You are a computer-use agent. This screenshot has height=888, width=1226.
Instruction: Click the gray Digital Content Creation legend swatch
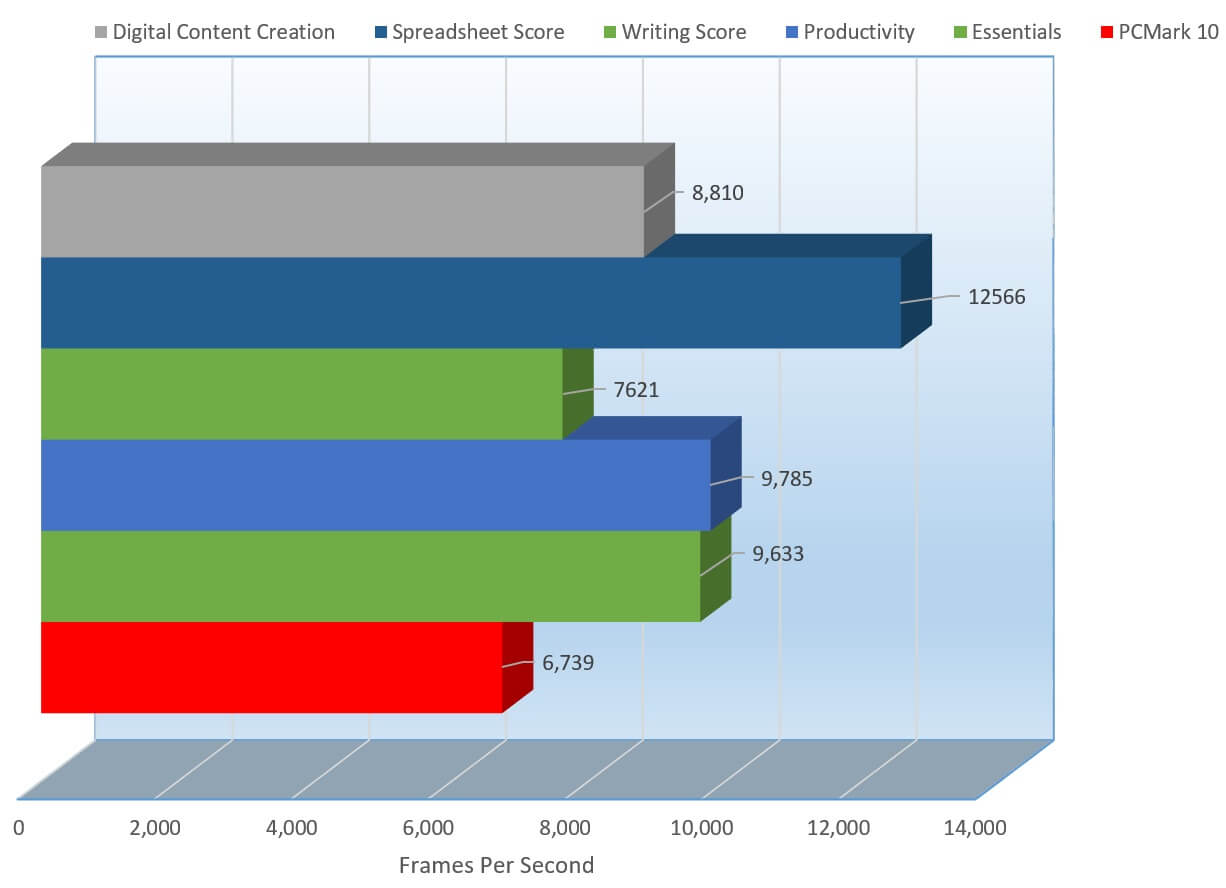100,32
